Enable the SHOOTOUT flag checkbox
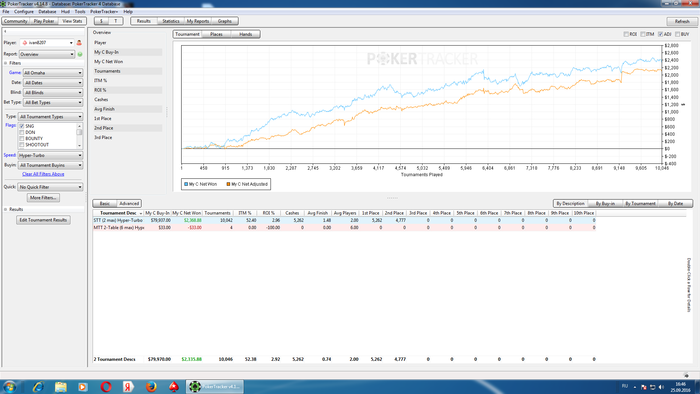 21,145
